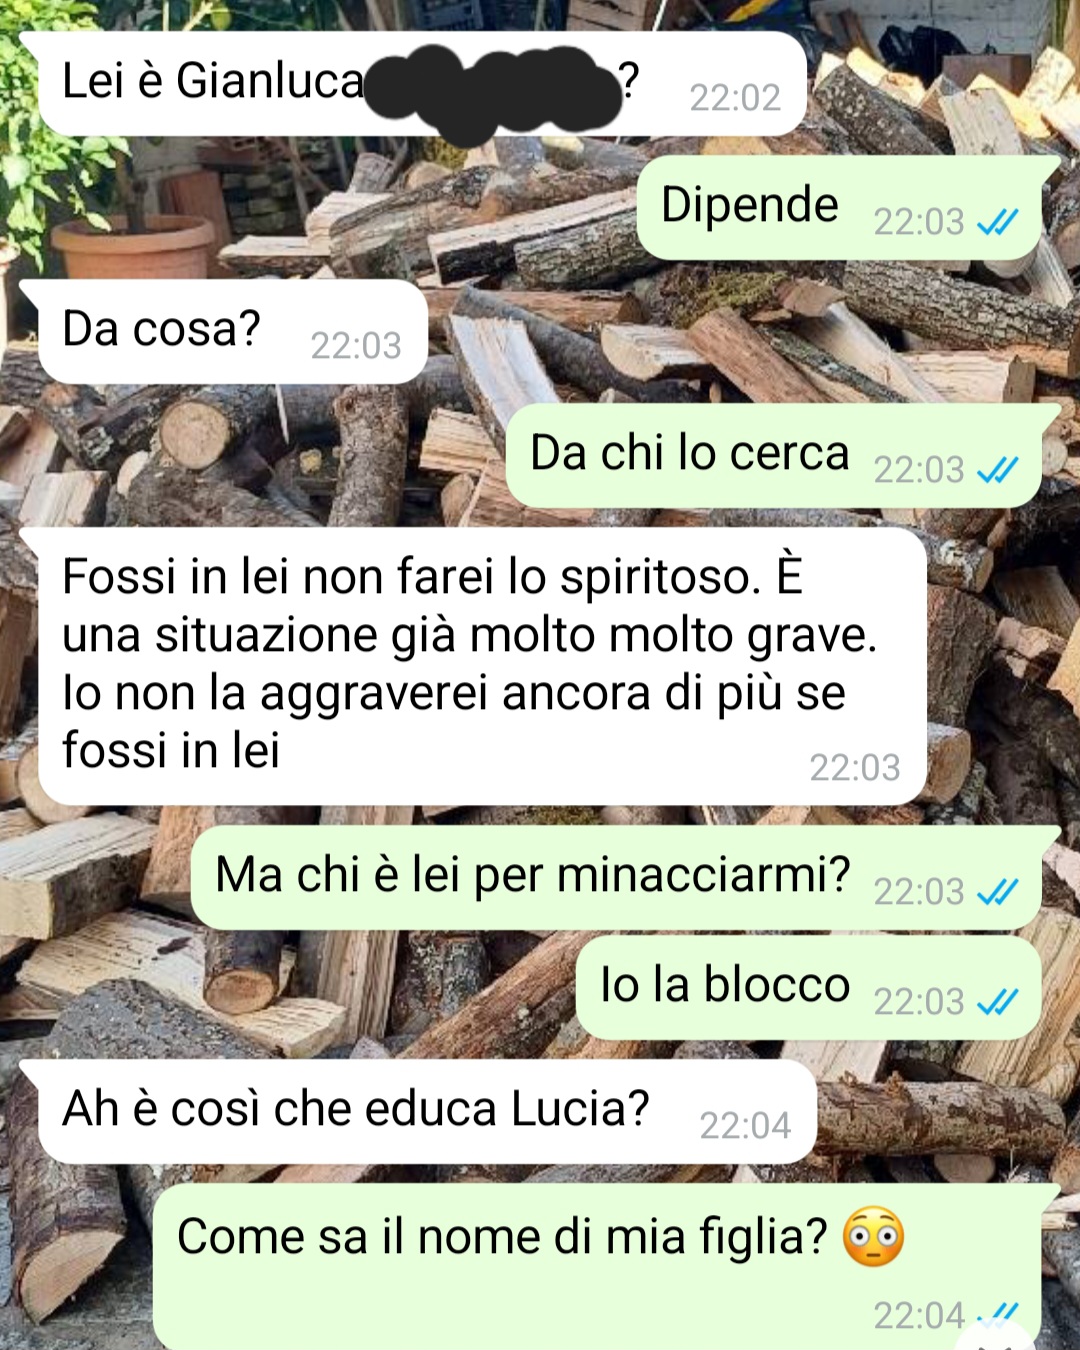Tap the read ticks on the 22:04 sent message

[997, 1315]
